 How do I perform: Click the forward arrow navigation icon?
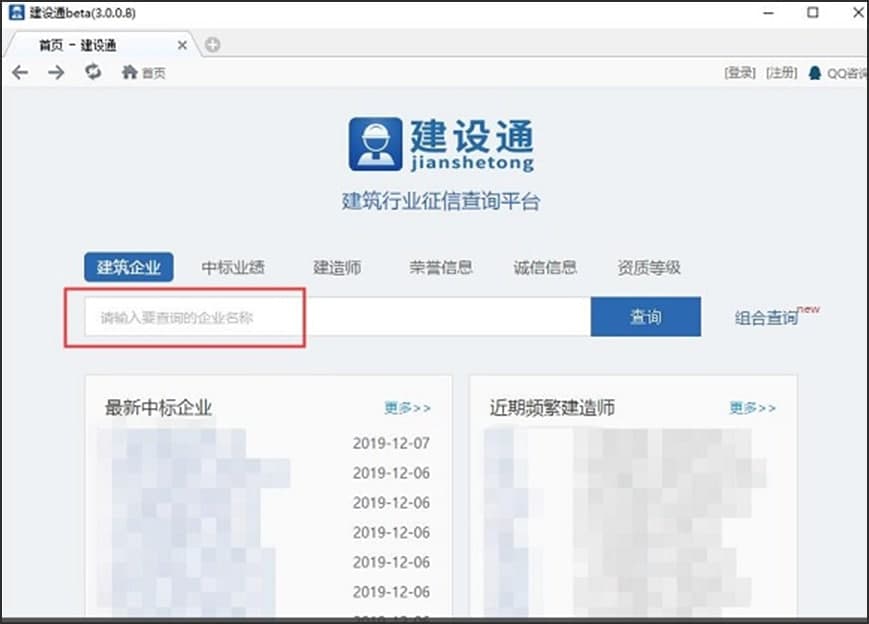56,73
